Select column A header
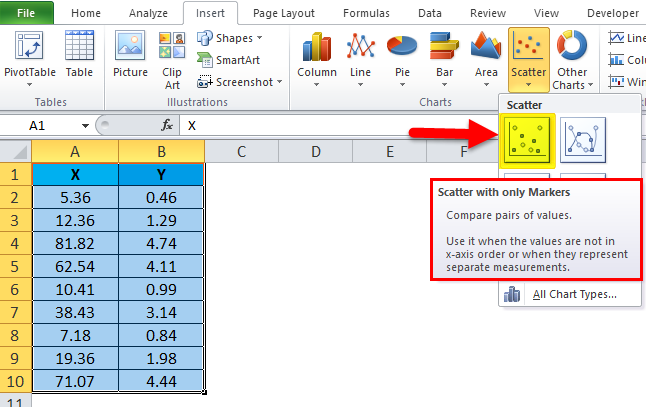The width and height of the screenshot is (646, 407). (x=75, y=151)
